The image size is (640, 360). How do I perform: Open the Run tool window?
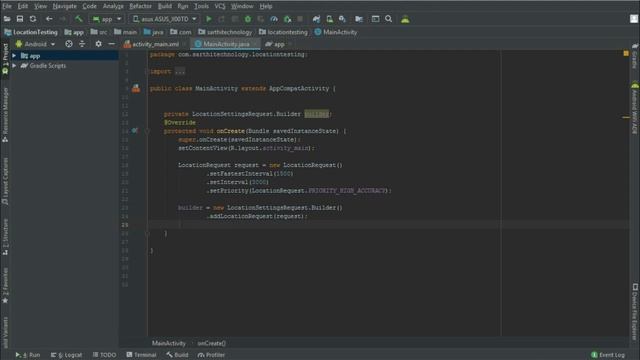[28, 355]
